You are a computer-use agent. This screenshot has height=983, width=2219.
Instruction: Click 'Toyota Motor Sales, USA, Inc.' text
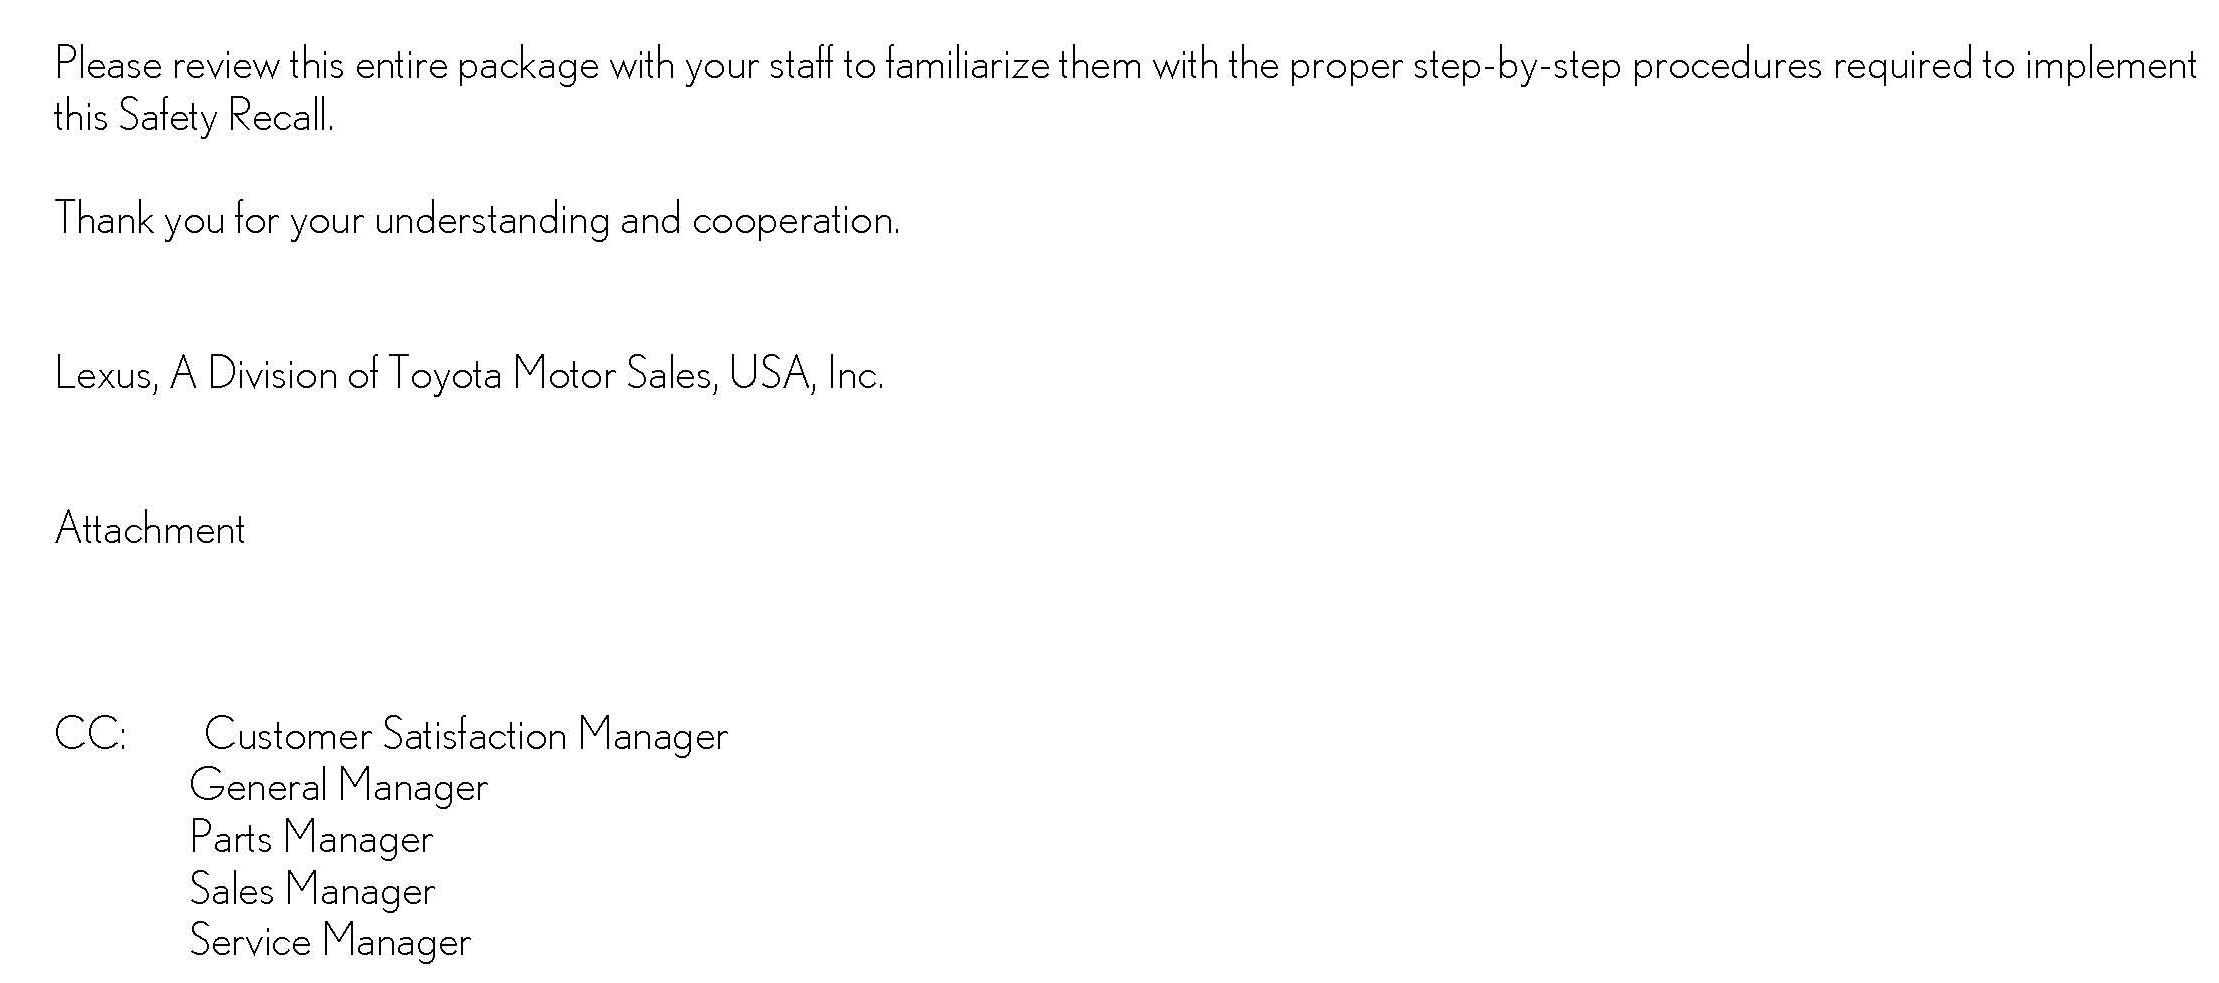click(636, 374)
